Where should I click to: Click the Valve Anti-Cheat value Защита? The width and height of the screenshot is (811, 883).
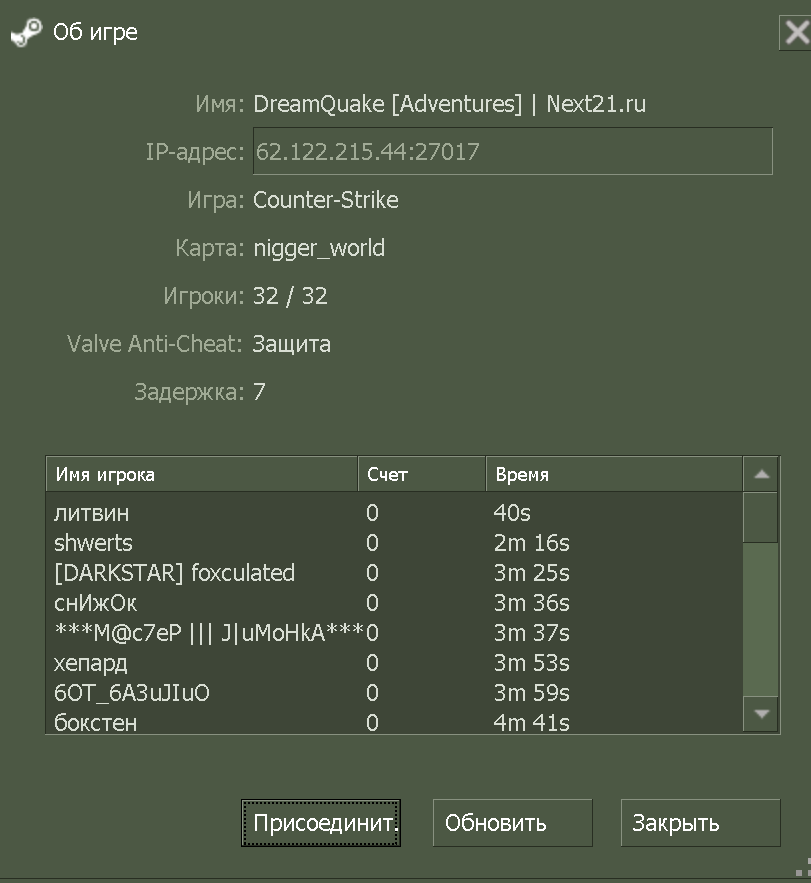coord(291,344)
